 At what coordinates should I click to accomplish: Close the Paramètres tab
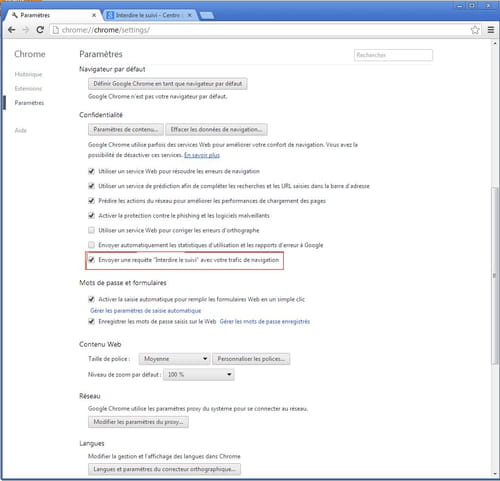(94, 15)
